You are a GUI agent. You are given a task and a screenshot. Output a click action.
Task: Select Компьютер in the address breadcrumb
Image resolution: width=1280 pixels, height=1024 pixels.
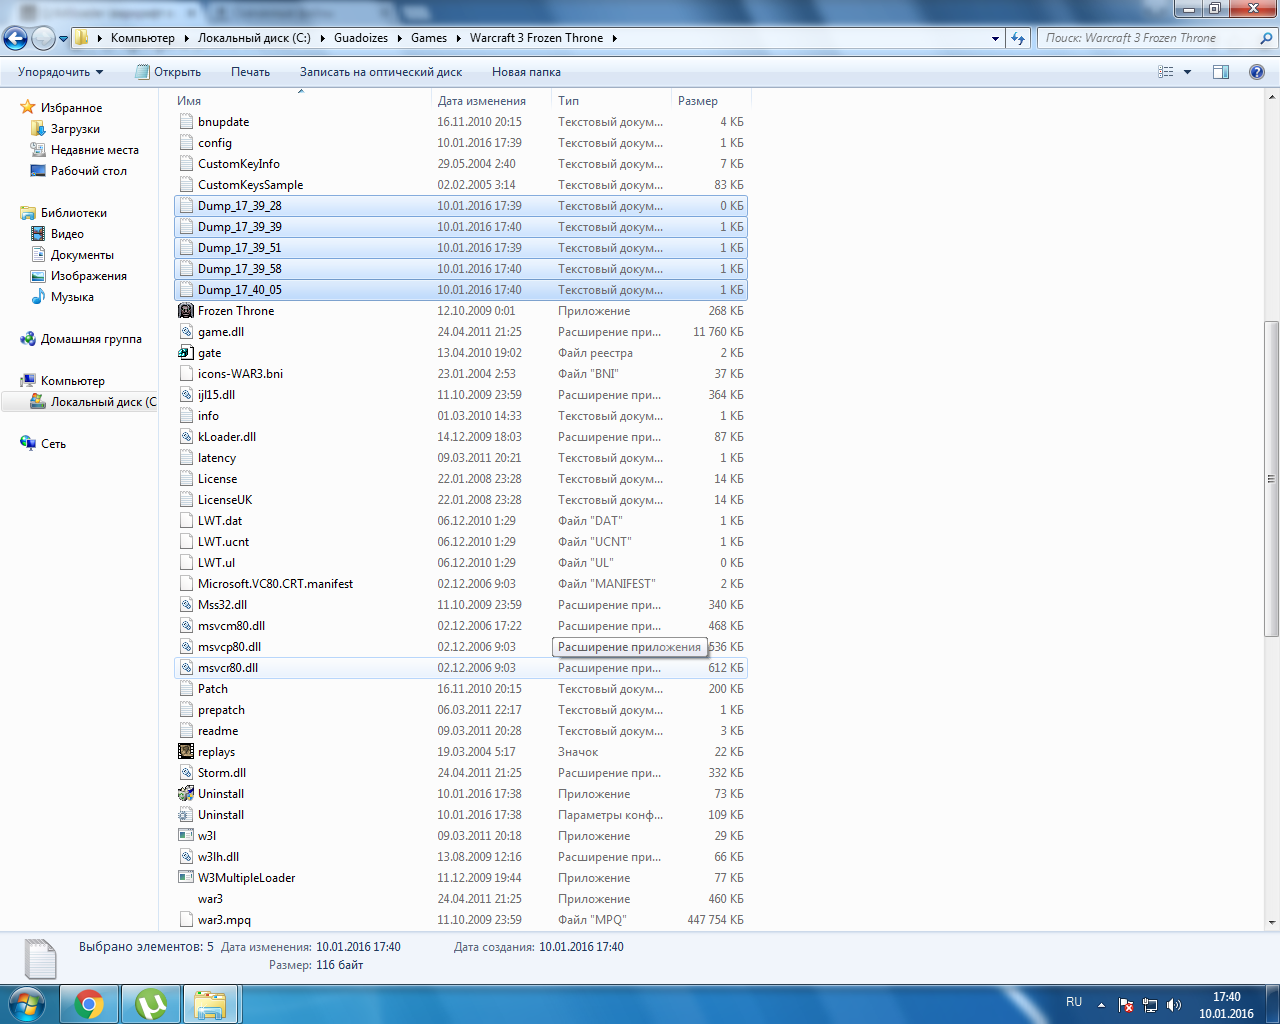pos(143,38)
